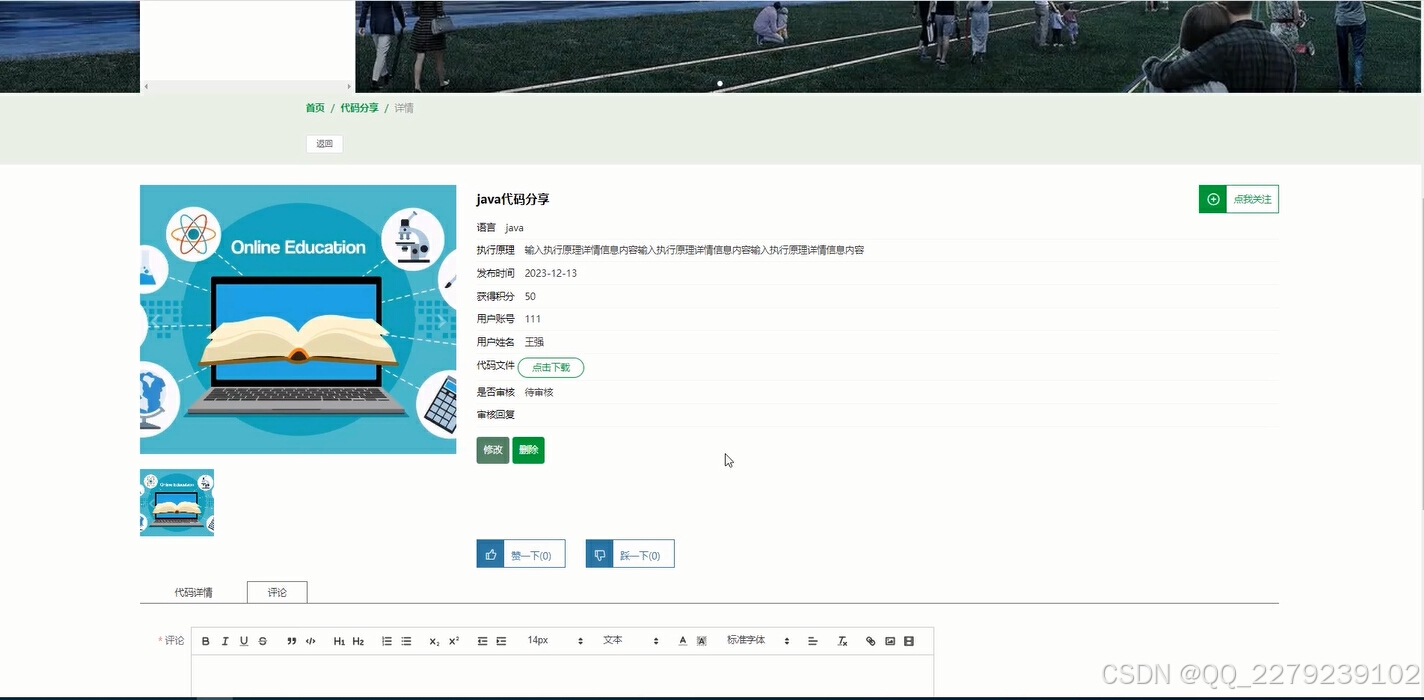This screenshot has height=700, width=1424.
Task: Apply strikethrough in the comment editor
Action: pyautogui.click(x=261, y=640)
